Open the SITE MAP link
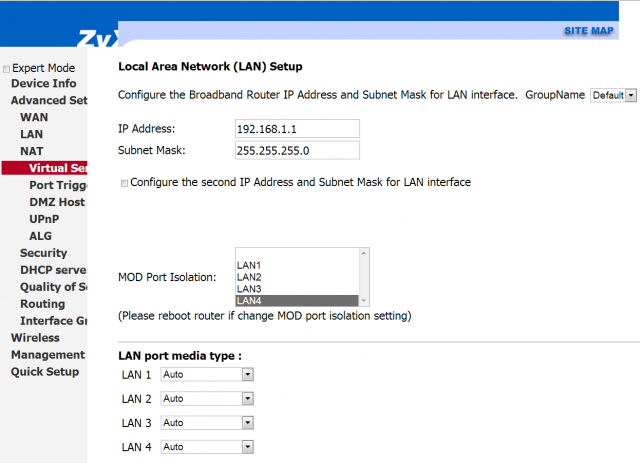The height and width of the screenshot is (463, 640). (589, 31)
